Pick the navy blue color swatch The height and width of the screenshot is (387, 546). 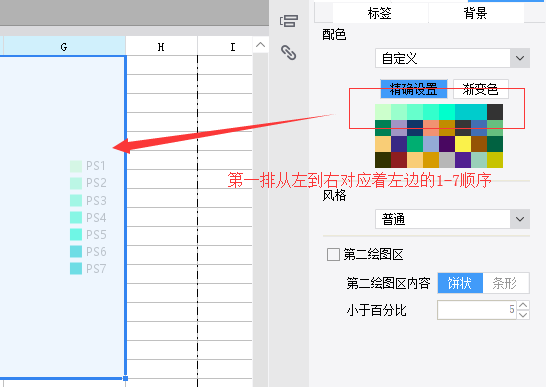coord(415,128)
